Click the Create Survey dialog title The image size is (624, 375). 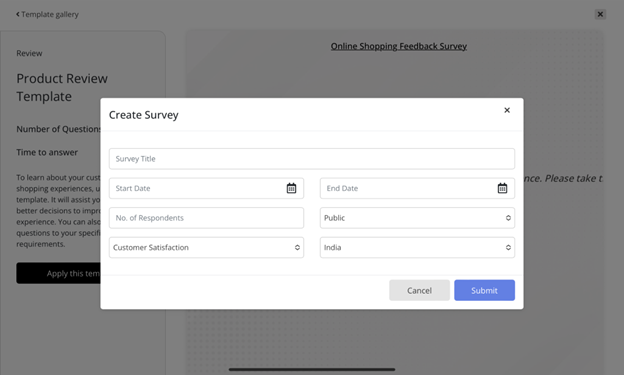[x=144, y=115]
